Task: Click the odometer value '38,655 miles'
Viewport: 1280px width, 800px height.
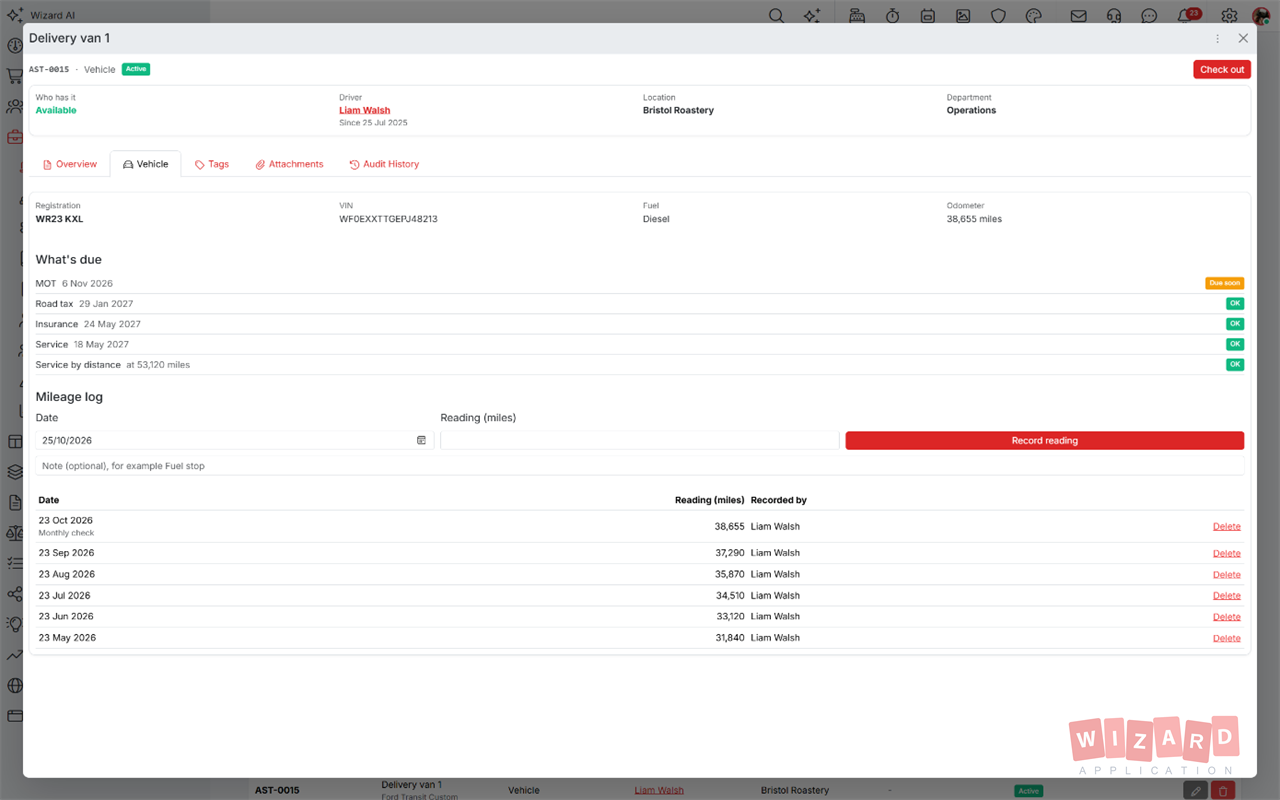Action: coord(974,219)
